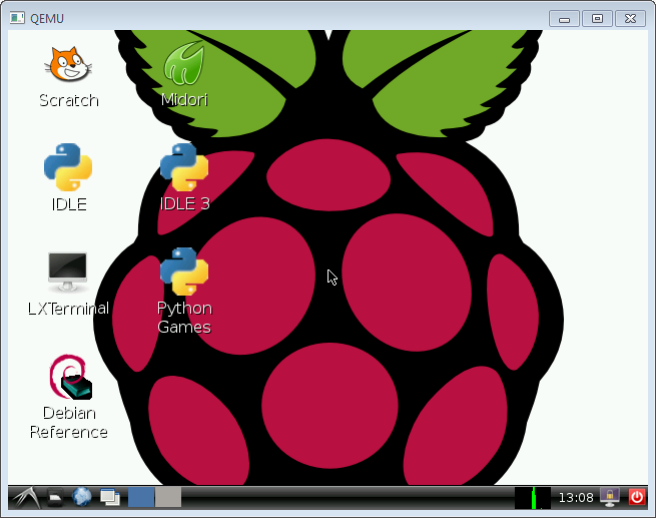656x518 pixels.
Task: Click the iconify all windows taskbar icon
Action: coord(110,497)
